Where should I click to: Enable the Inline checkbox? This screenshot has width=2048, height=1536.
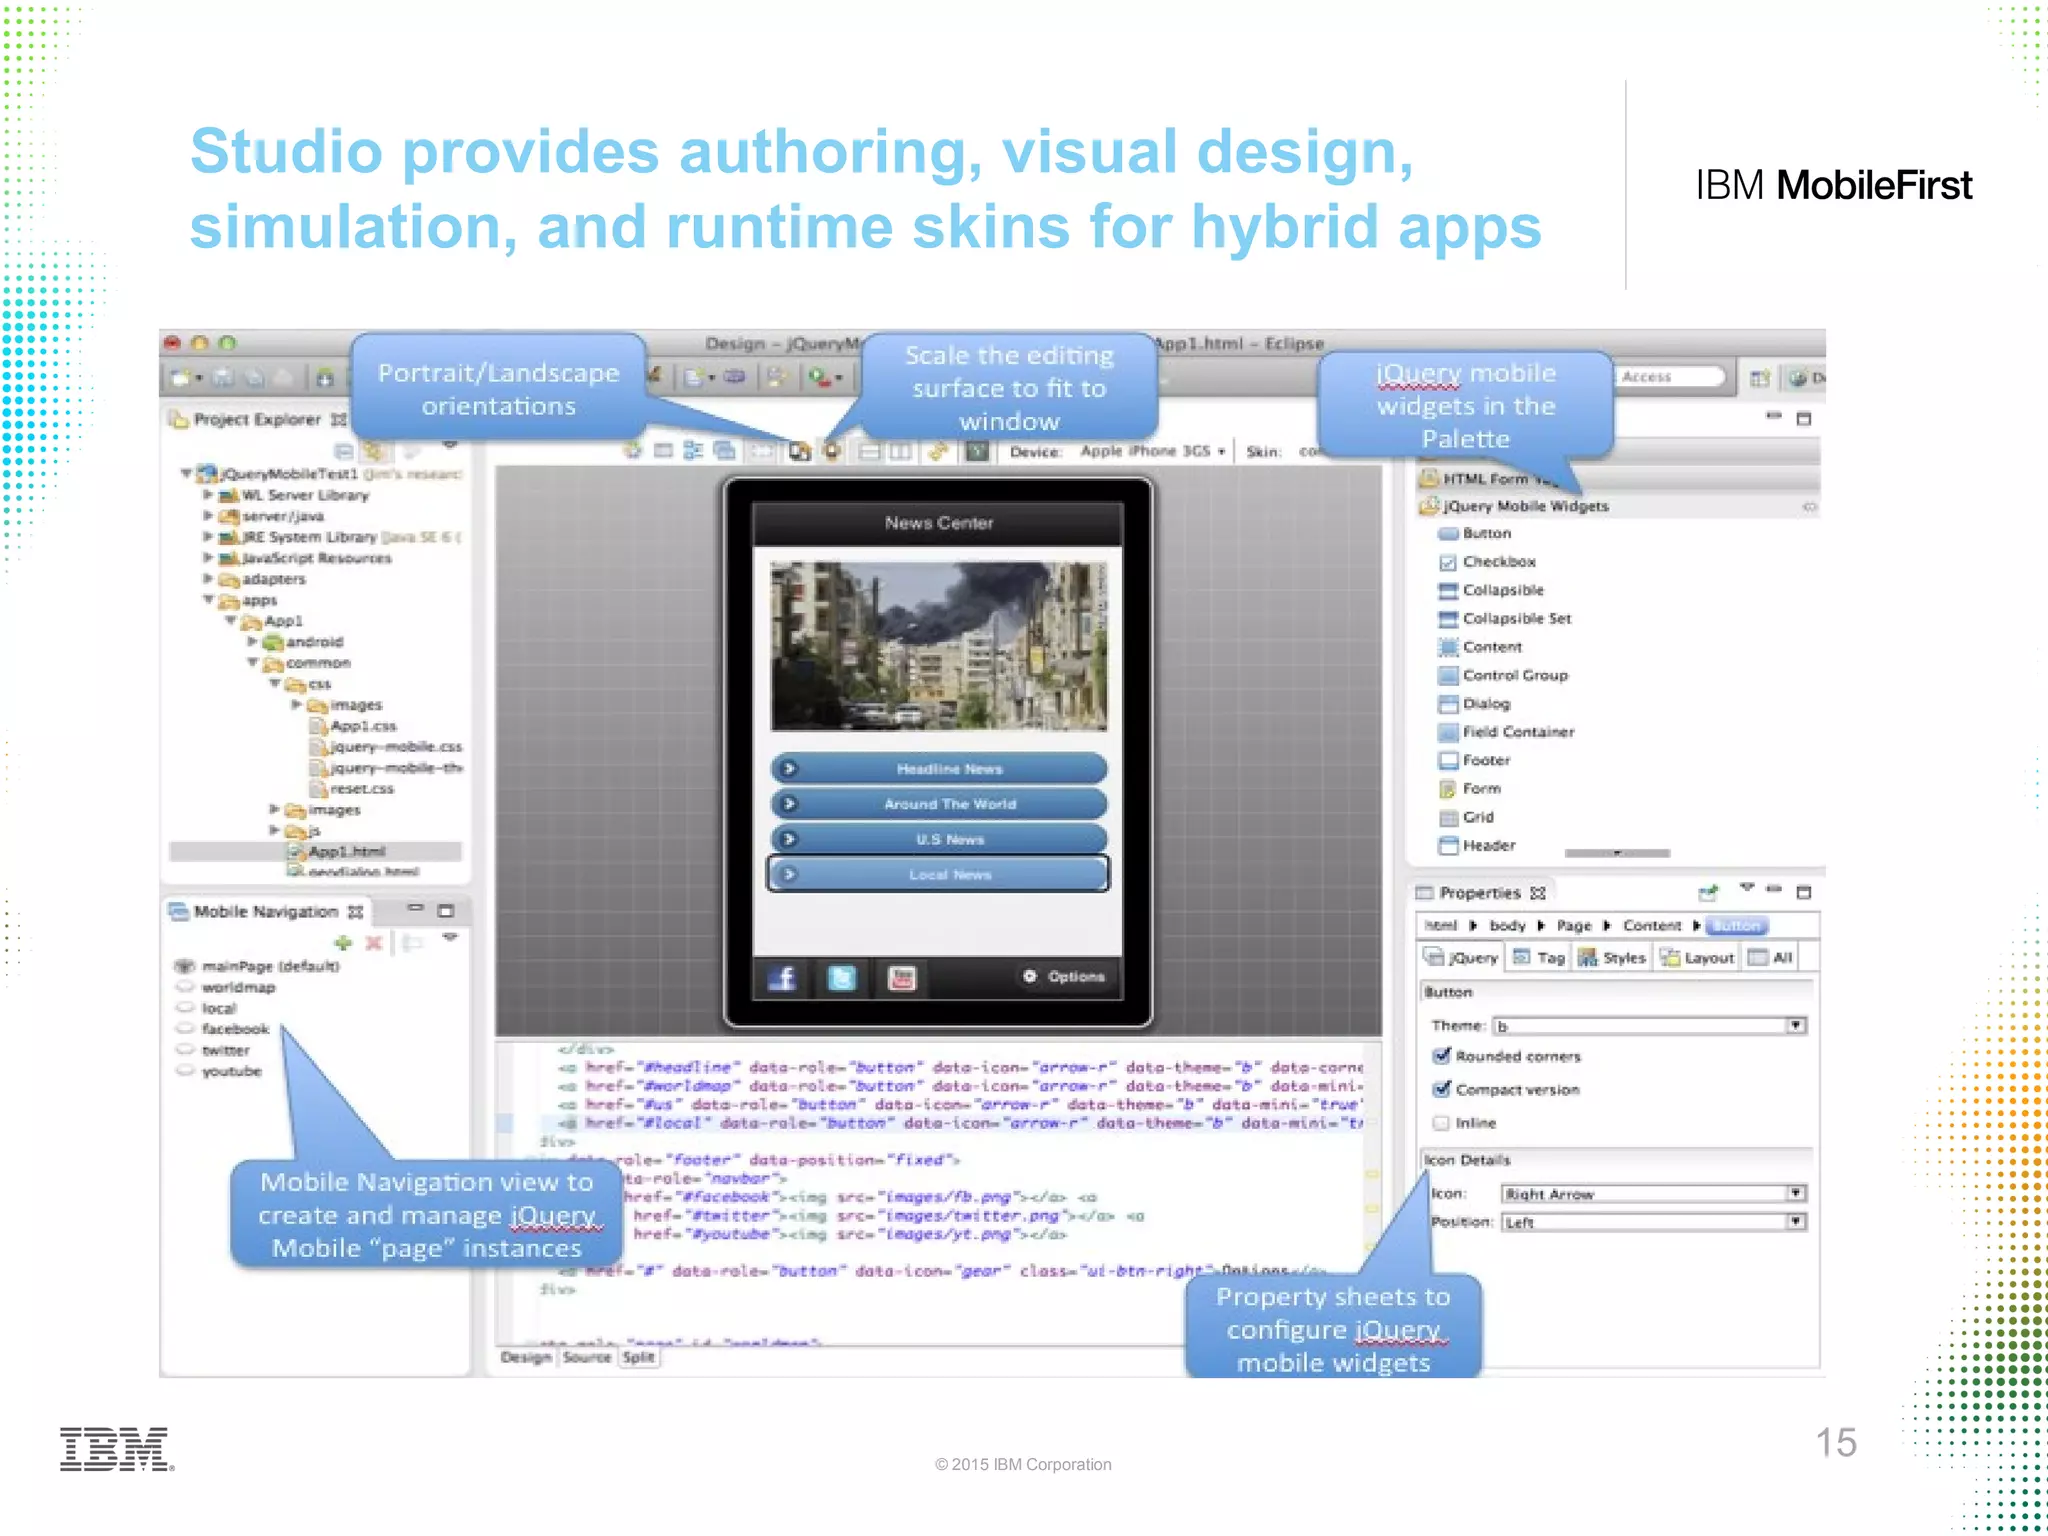1442,1123
